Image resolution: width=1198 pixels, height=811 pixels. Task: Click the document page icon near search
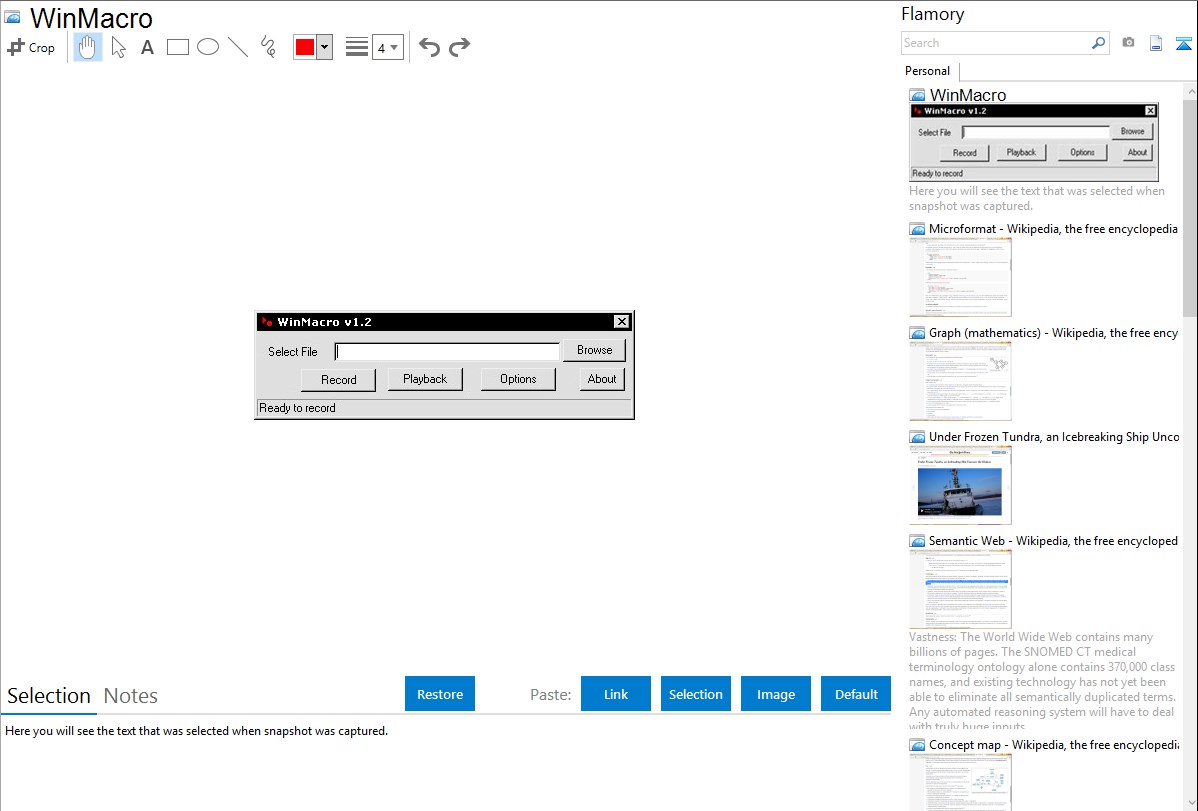(x=1156, y=43)
